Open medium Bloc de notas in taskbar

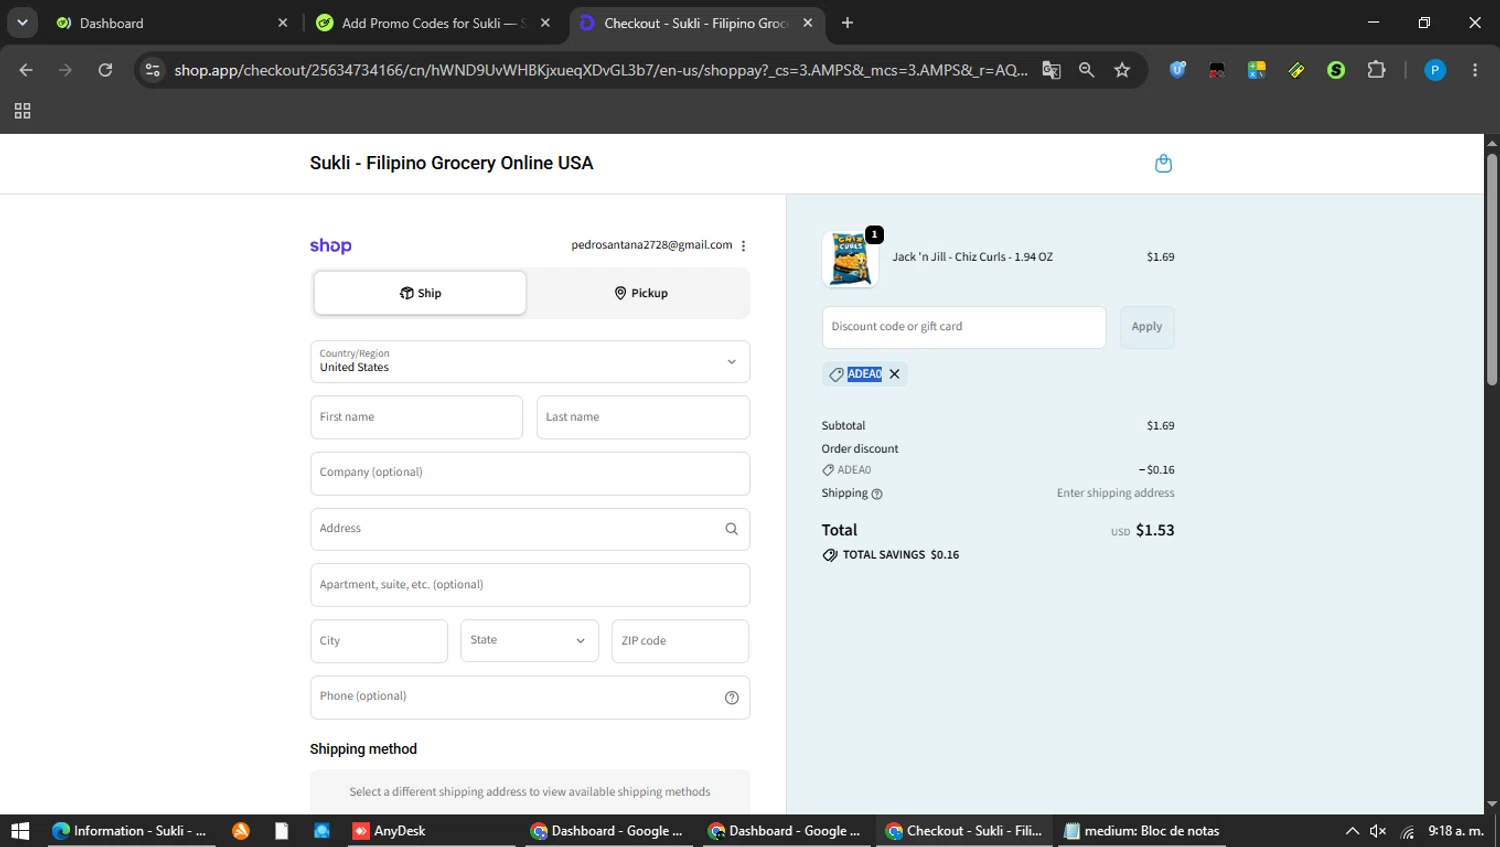tap(1141, 831)
